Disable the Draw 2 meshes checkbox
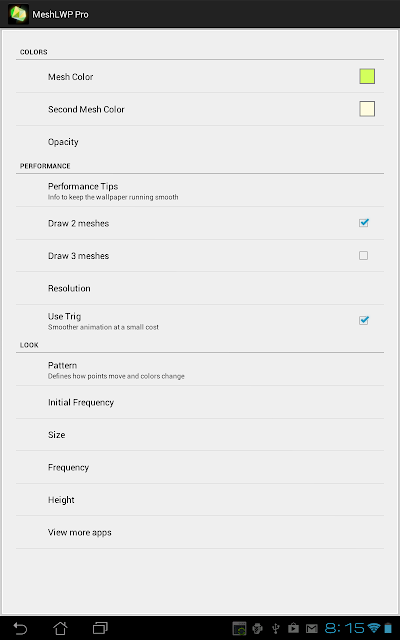Image resolution: width=400 pixels, height=640 pixels. click(x=364, y=223)
